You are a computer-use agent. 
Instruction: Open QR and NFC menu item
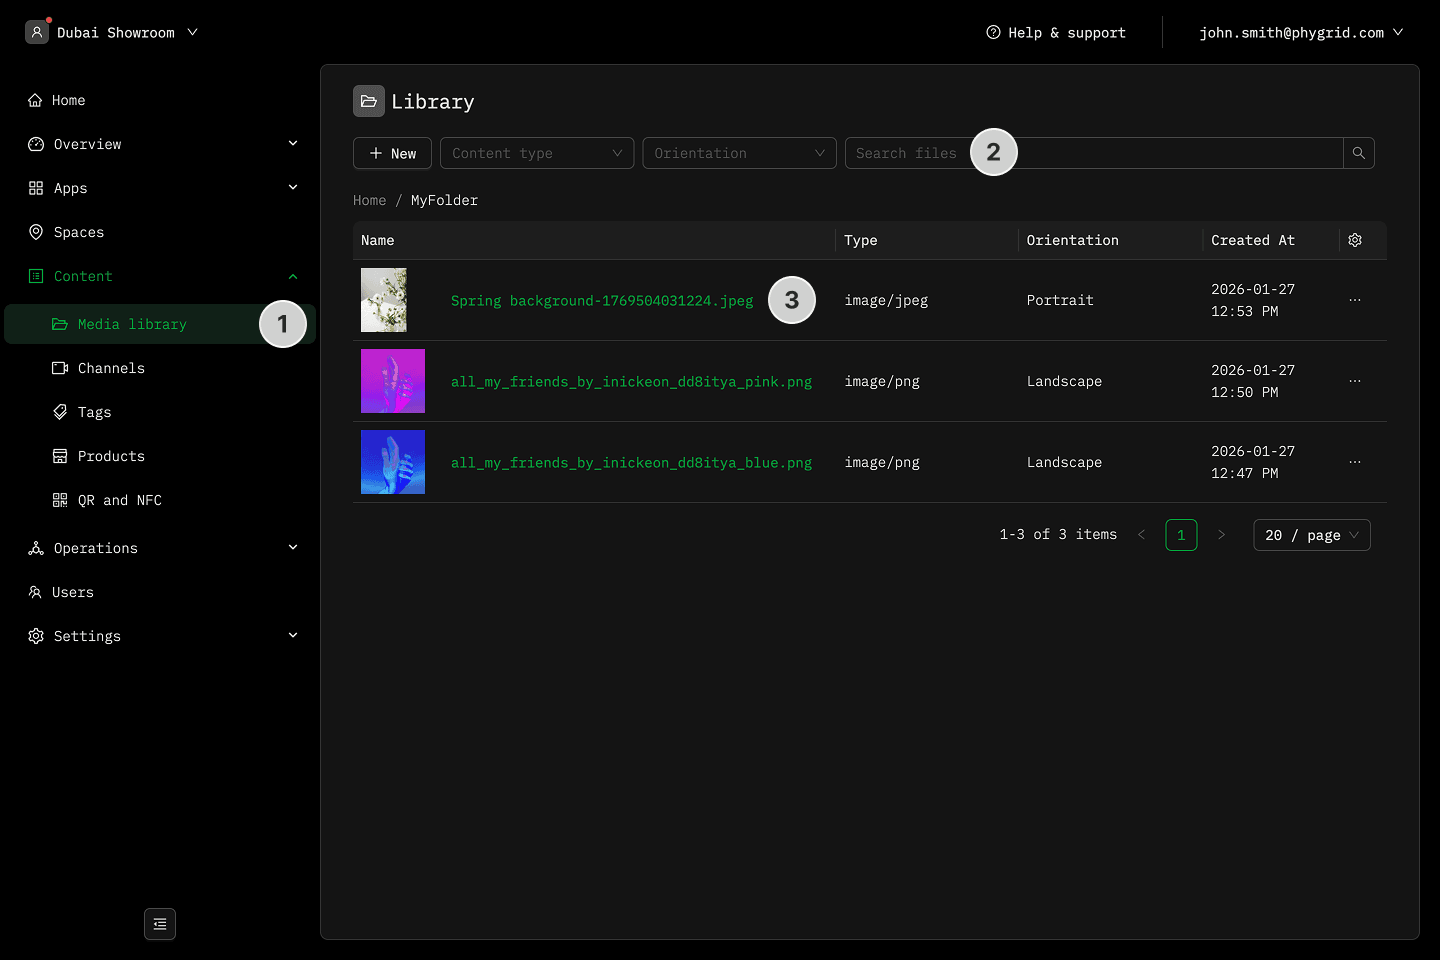[x=119, y=500]
